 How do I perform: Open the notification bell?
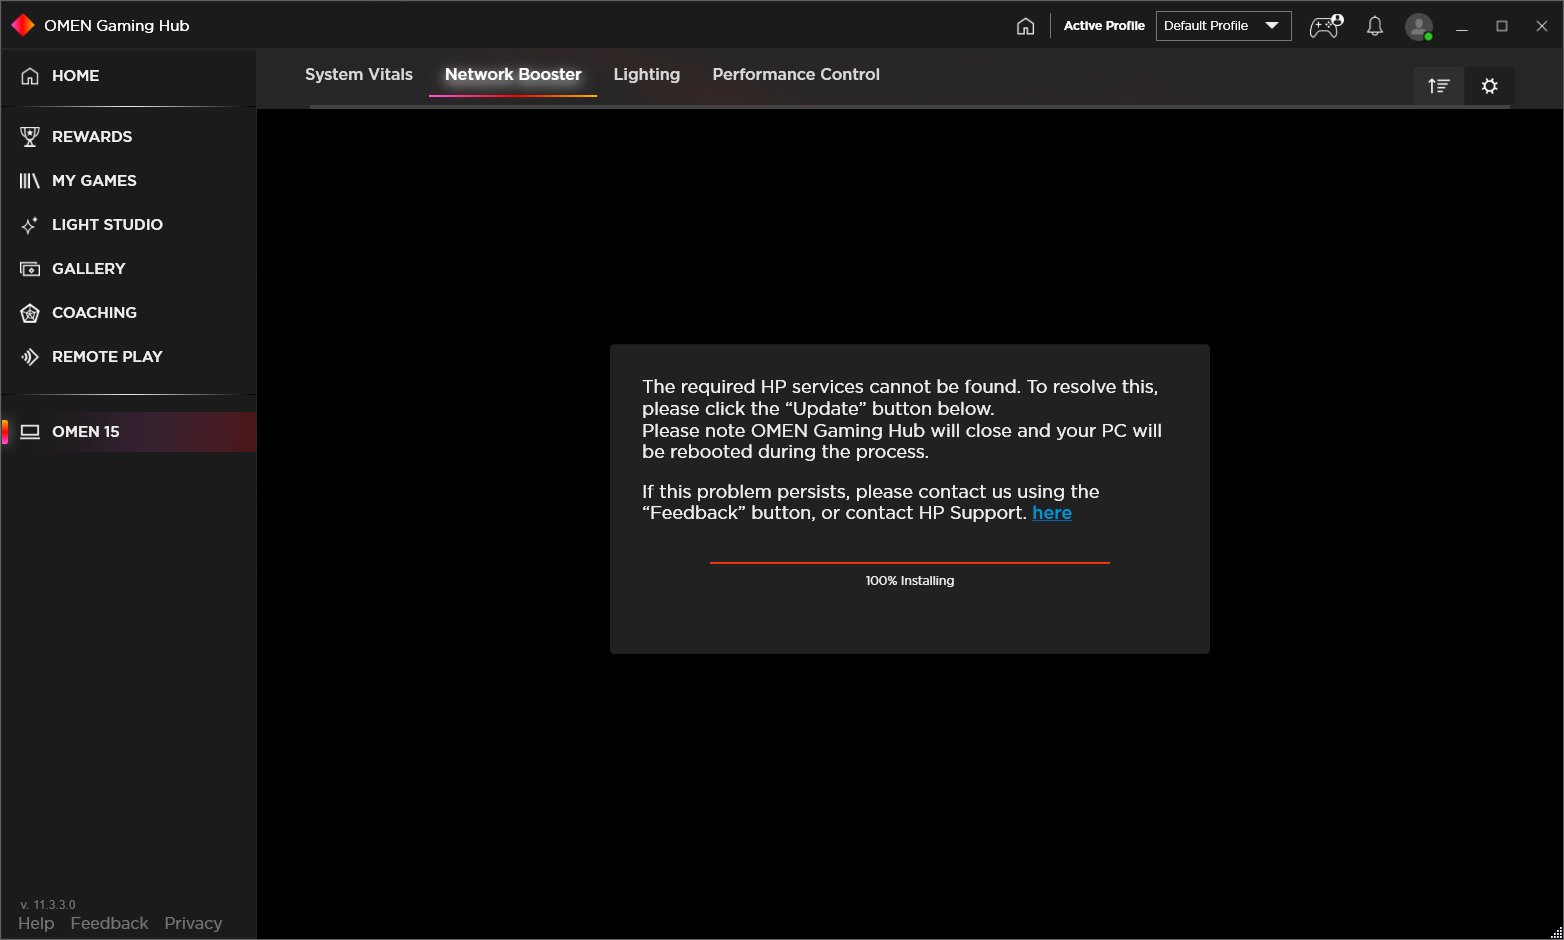click(1375, 26)
